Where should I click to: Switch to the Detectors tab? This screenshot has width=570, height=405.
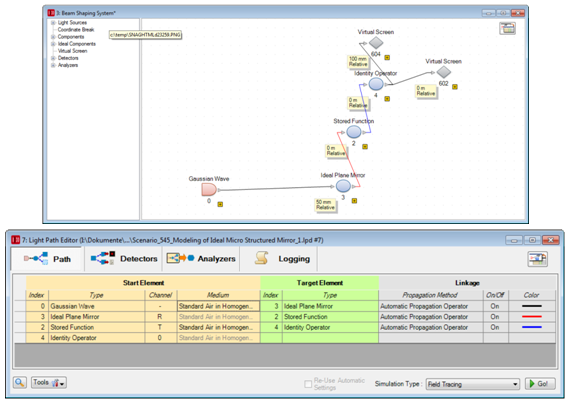[x=124, y=259]
